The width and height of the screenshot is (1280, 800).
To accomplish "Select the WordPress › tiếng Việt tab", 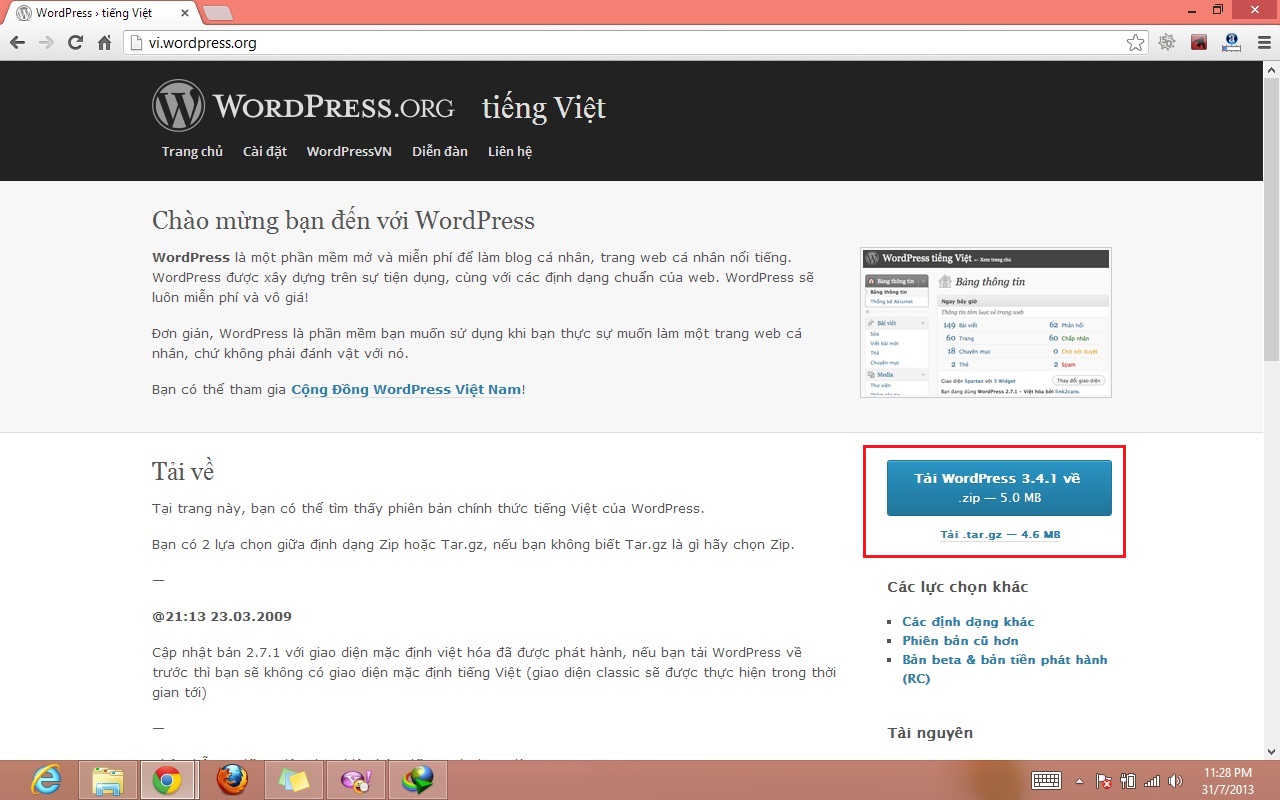I will [100, 13].
